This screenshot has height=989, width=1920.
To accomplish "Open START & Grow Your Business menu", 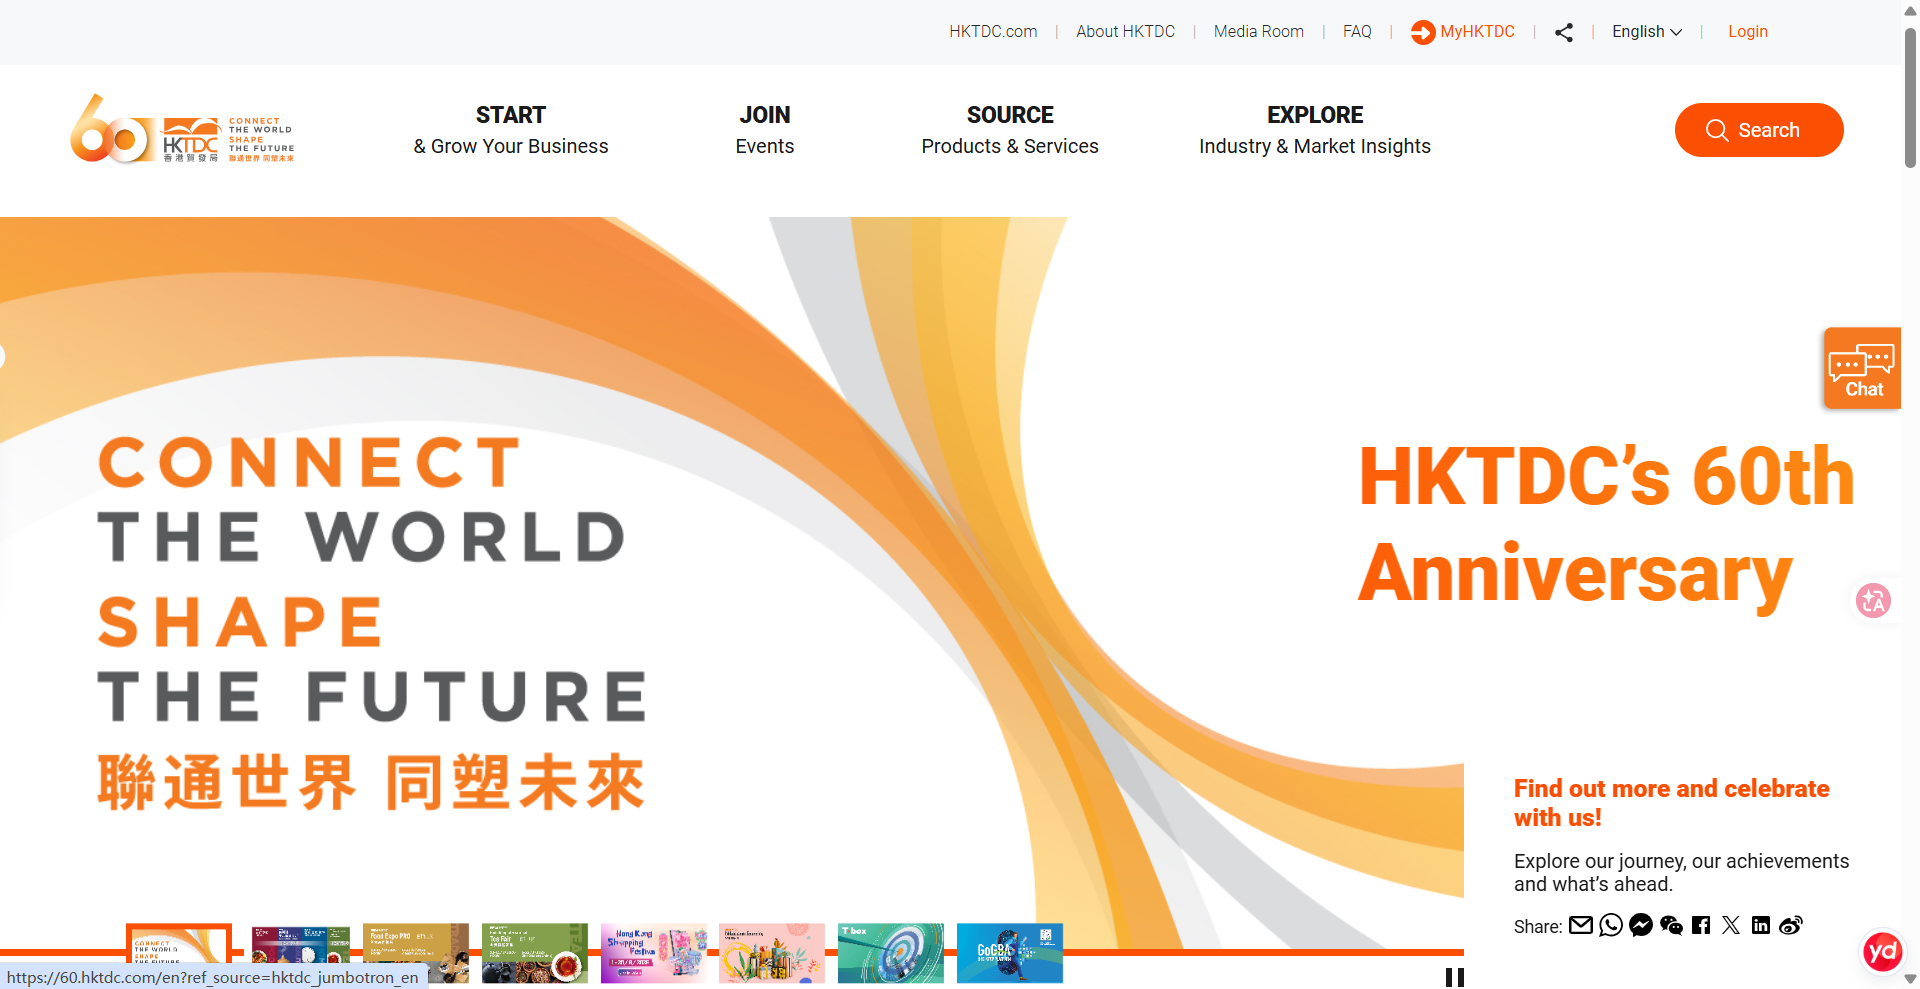I will pyautogui.click(x=511, y=130).
